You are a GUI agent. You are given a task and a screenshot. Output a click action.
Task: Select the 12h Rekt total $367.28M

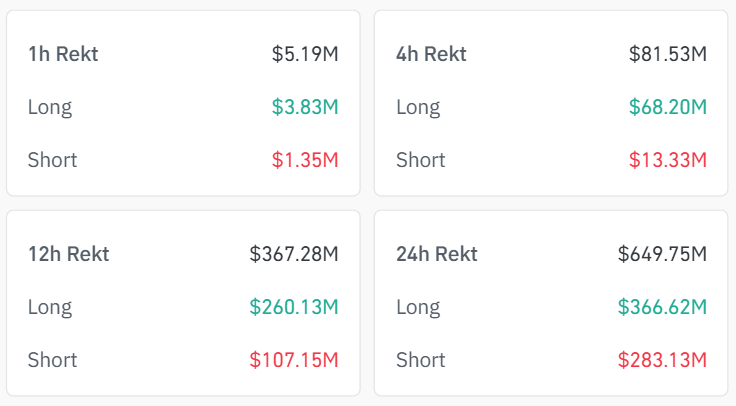(x=294, y=254)
